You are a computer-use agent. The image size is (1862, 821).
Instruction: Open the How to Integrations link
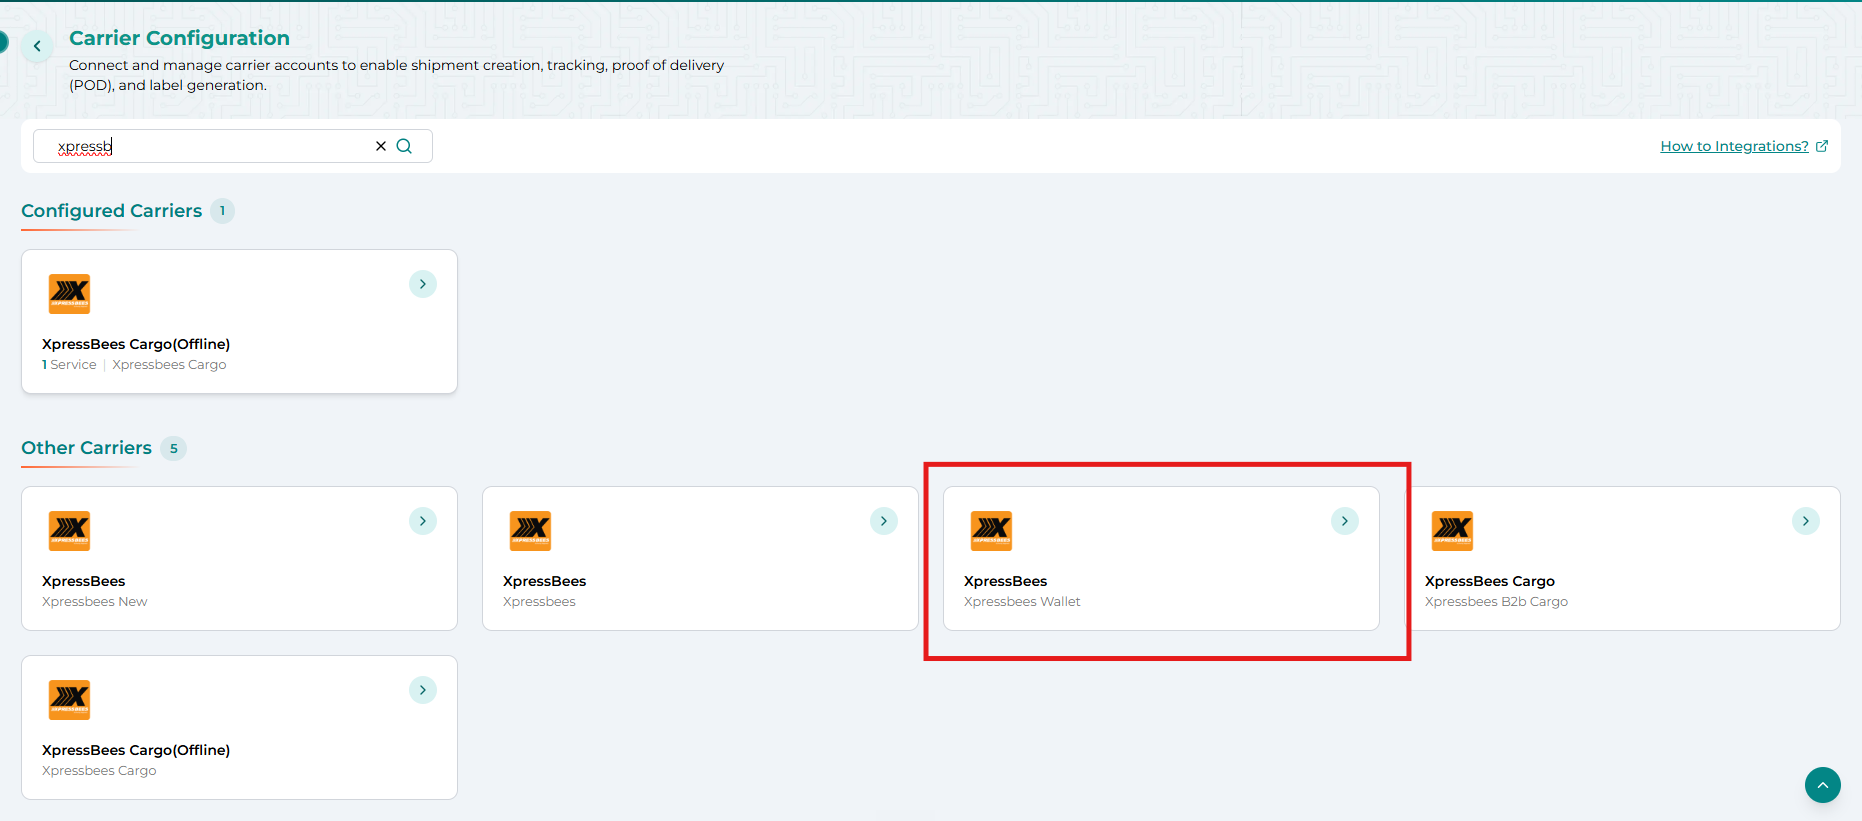click(1734, 146)
